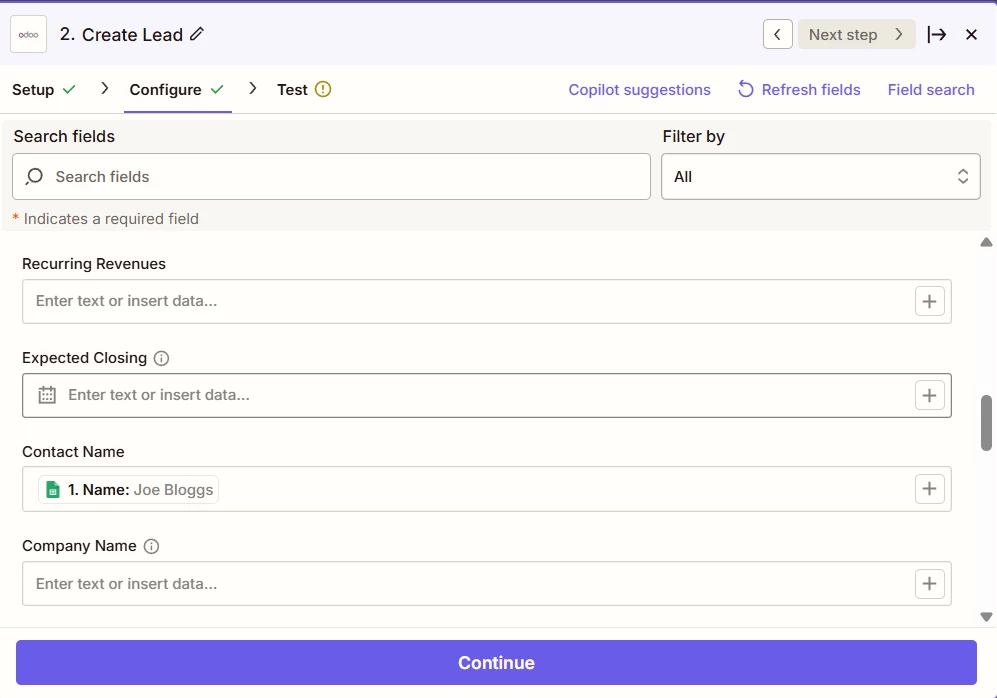Viewport: 997px width, 698px height.
Task: Insert data into Expected Closing with plus
Action: pos(929,395)
